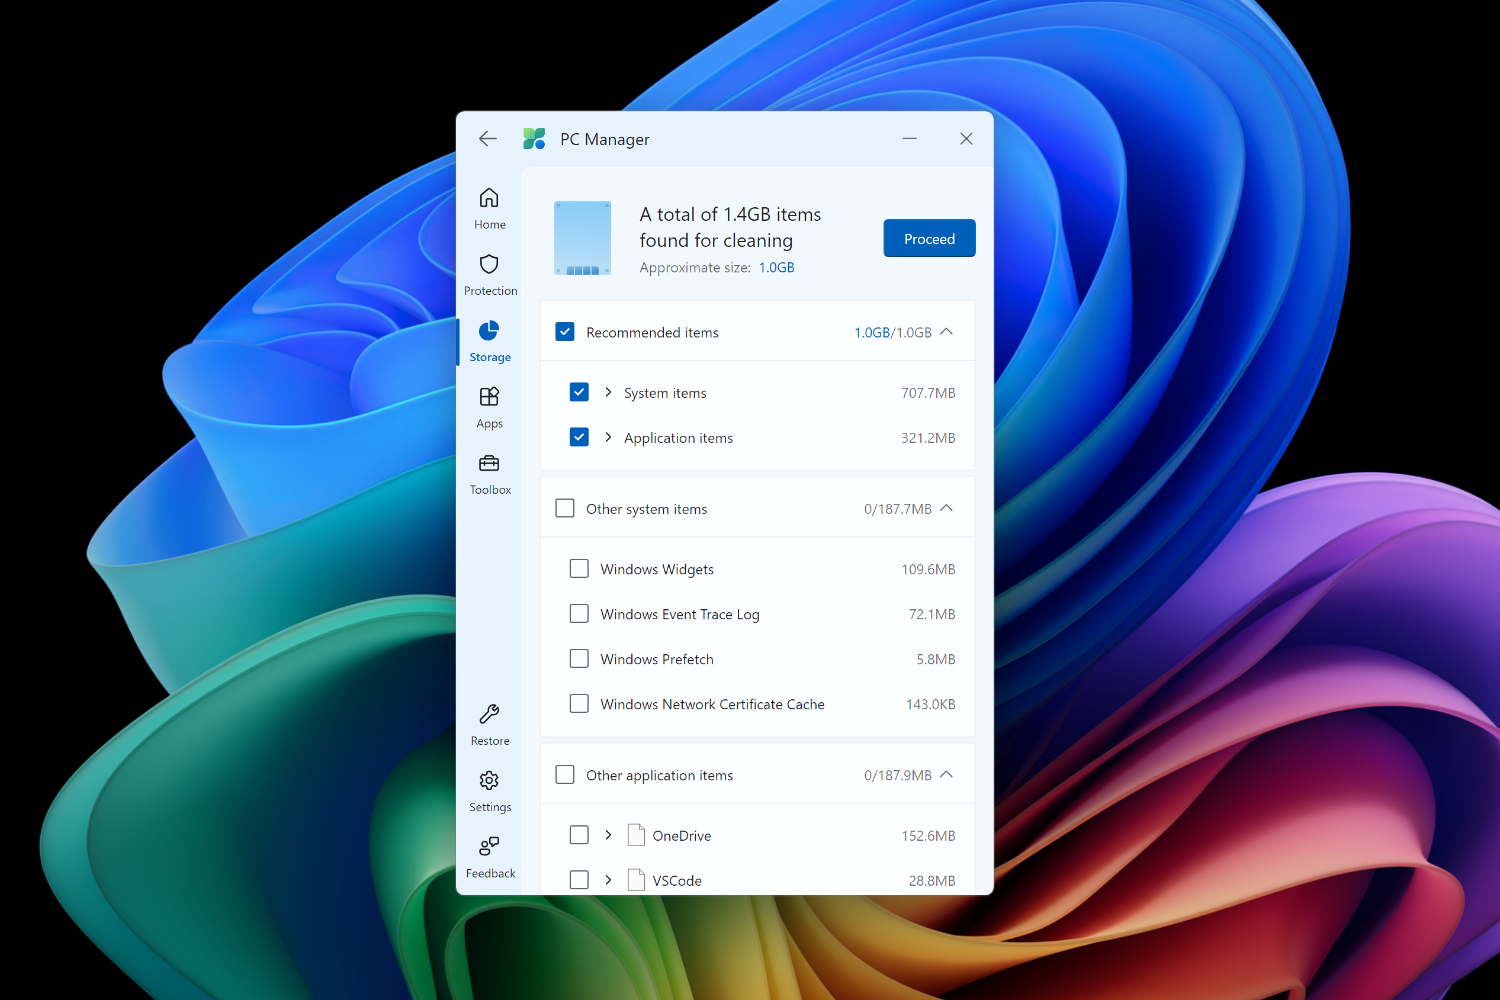
Task: Collapse the Recommended items section
Action: point(947,332)
